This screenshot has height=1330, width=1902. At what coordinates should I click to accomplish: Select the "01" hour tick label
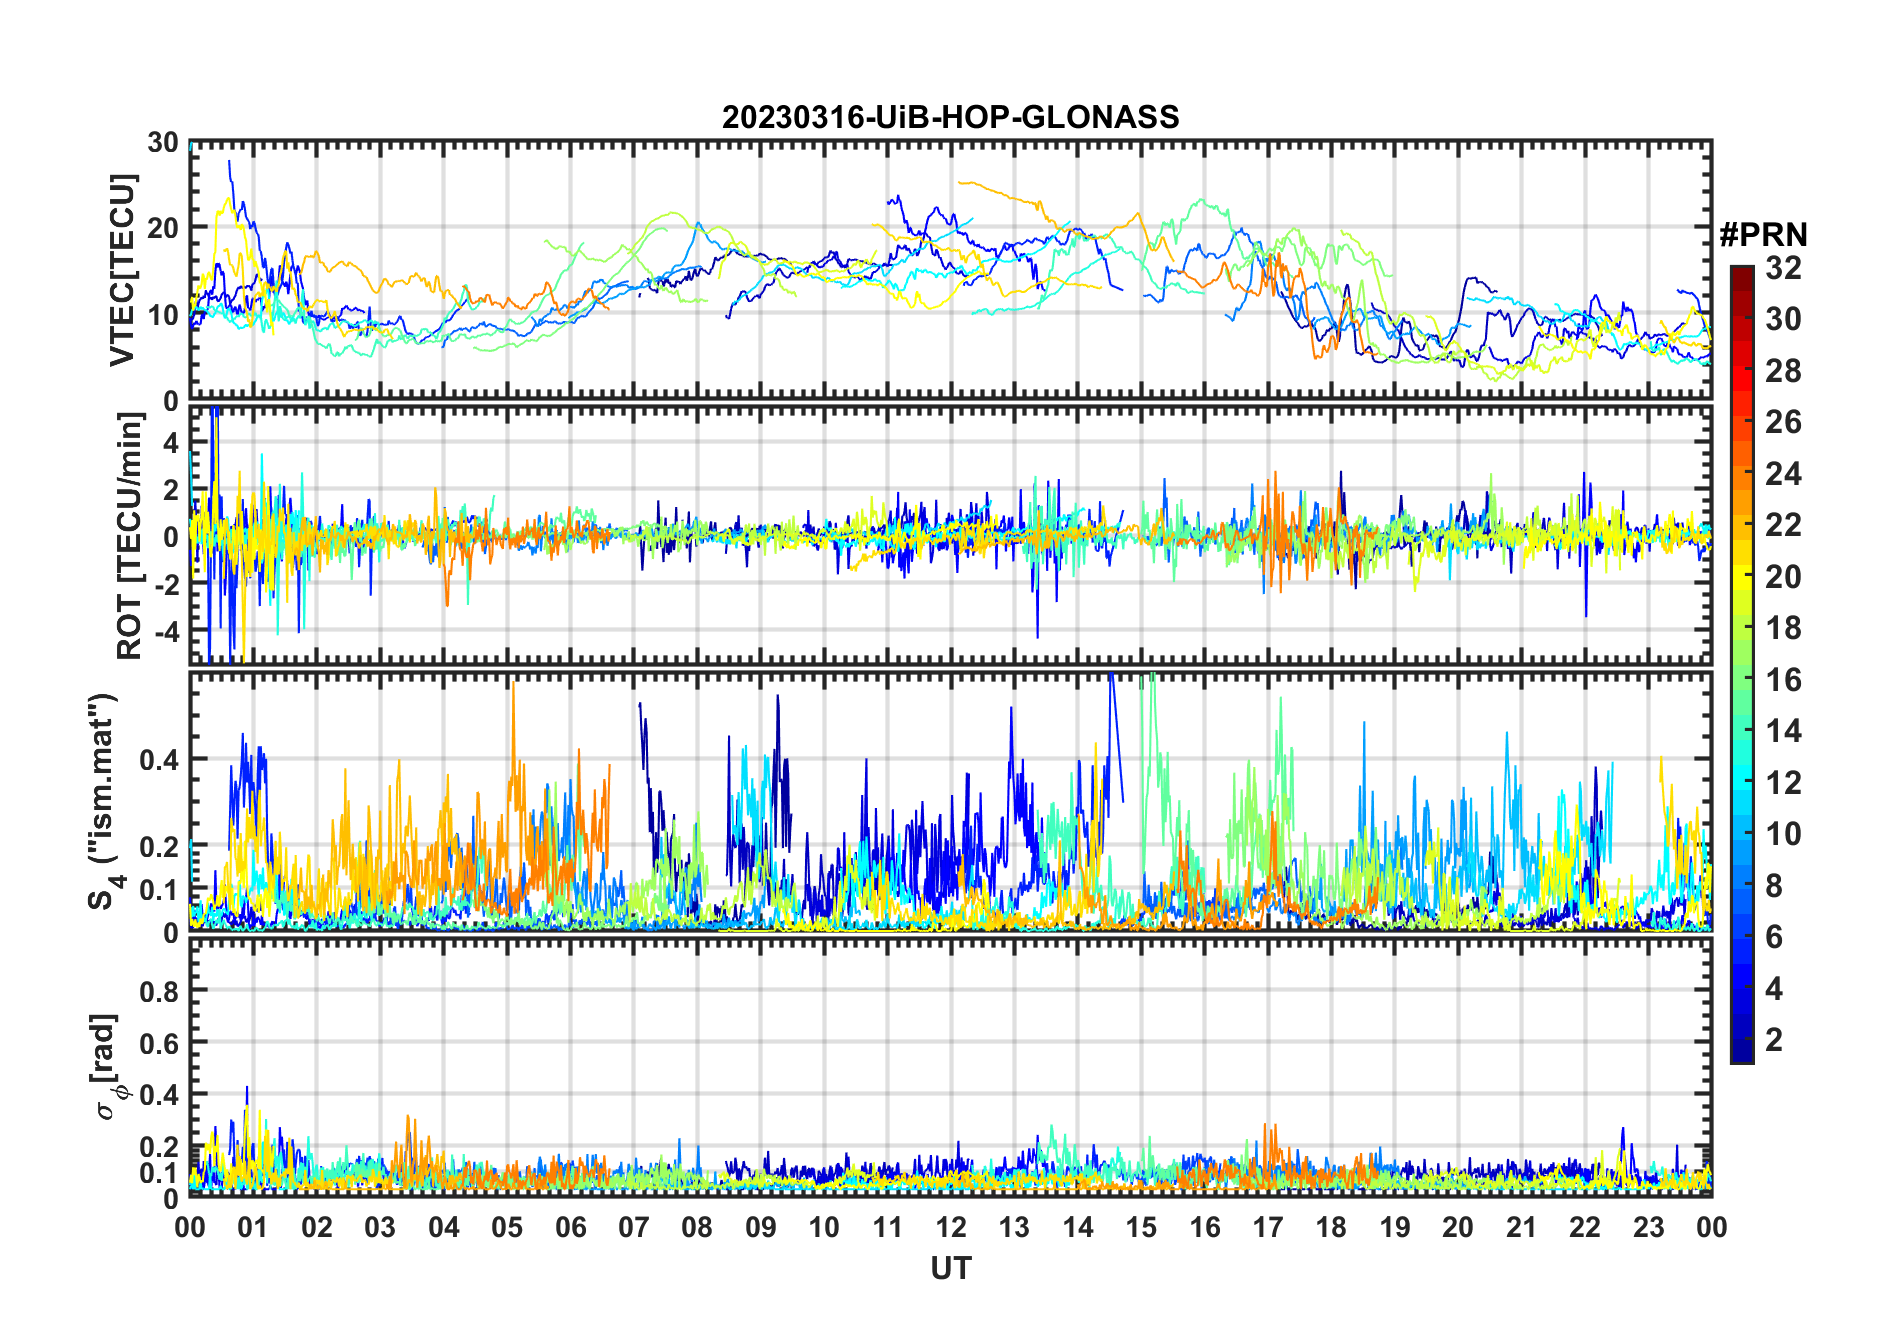coord(253,1227)
